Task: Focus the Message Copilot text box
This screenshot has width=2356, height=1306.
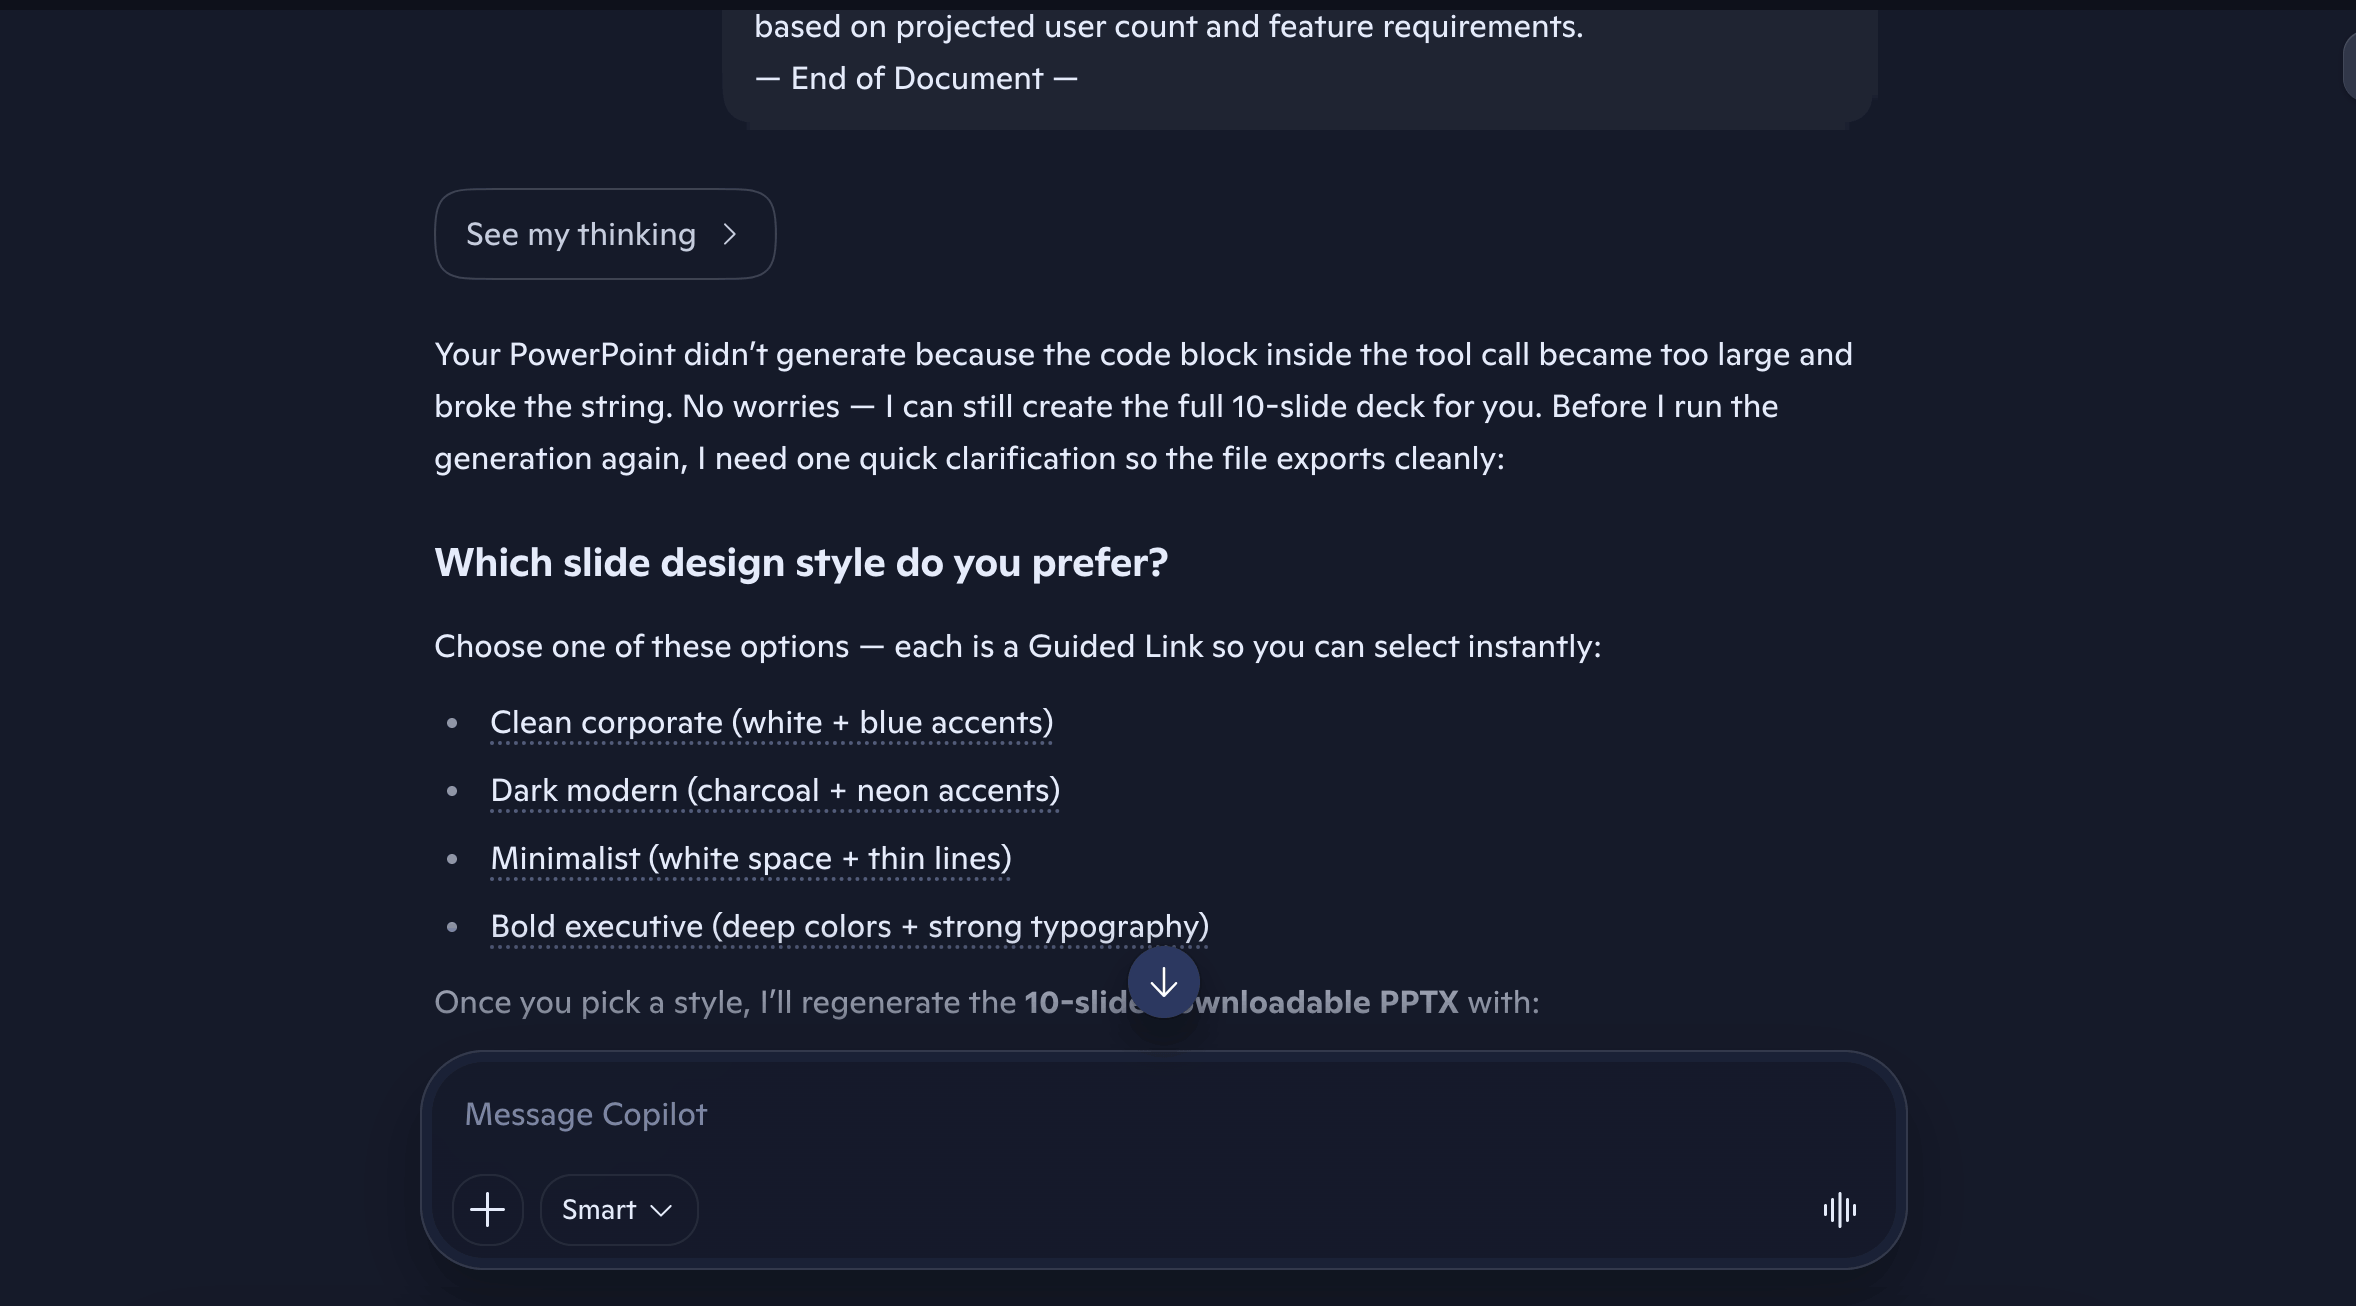Action: pos(1164,1115)
